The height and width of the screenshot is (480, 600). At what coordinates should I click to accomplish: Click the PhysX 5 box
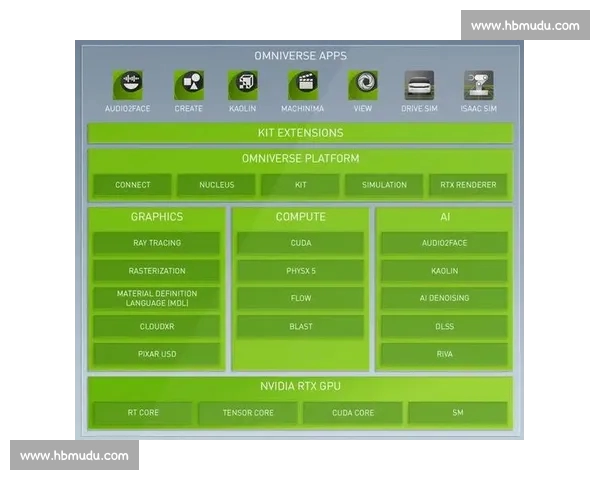pos(300,270)
